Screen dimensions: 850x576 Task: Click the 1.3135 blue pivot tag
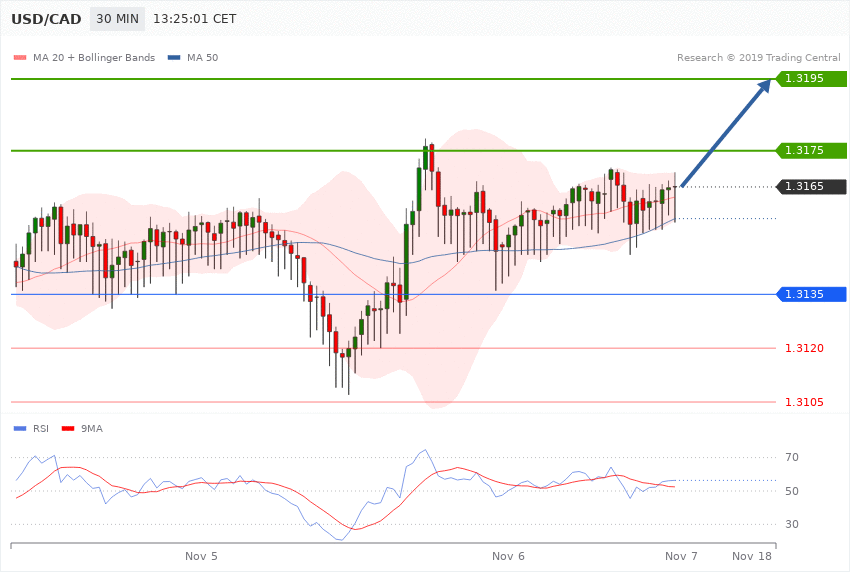click(x=812, y=294)
